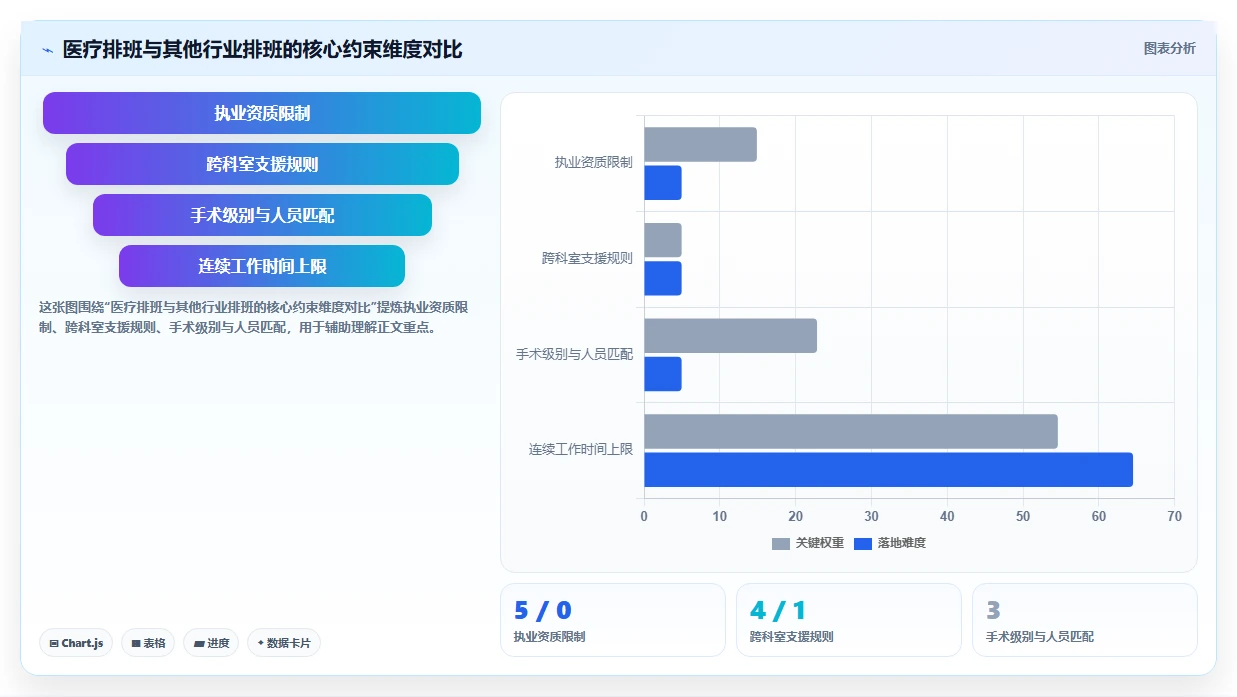Screen dimensions: 1237x697
Task: Click chart axis label 手术级别与人员匹配
Action: pyautogui.click(x=574, y=354)
